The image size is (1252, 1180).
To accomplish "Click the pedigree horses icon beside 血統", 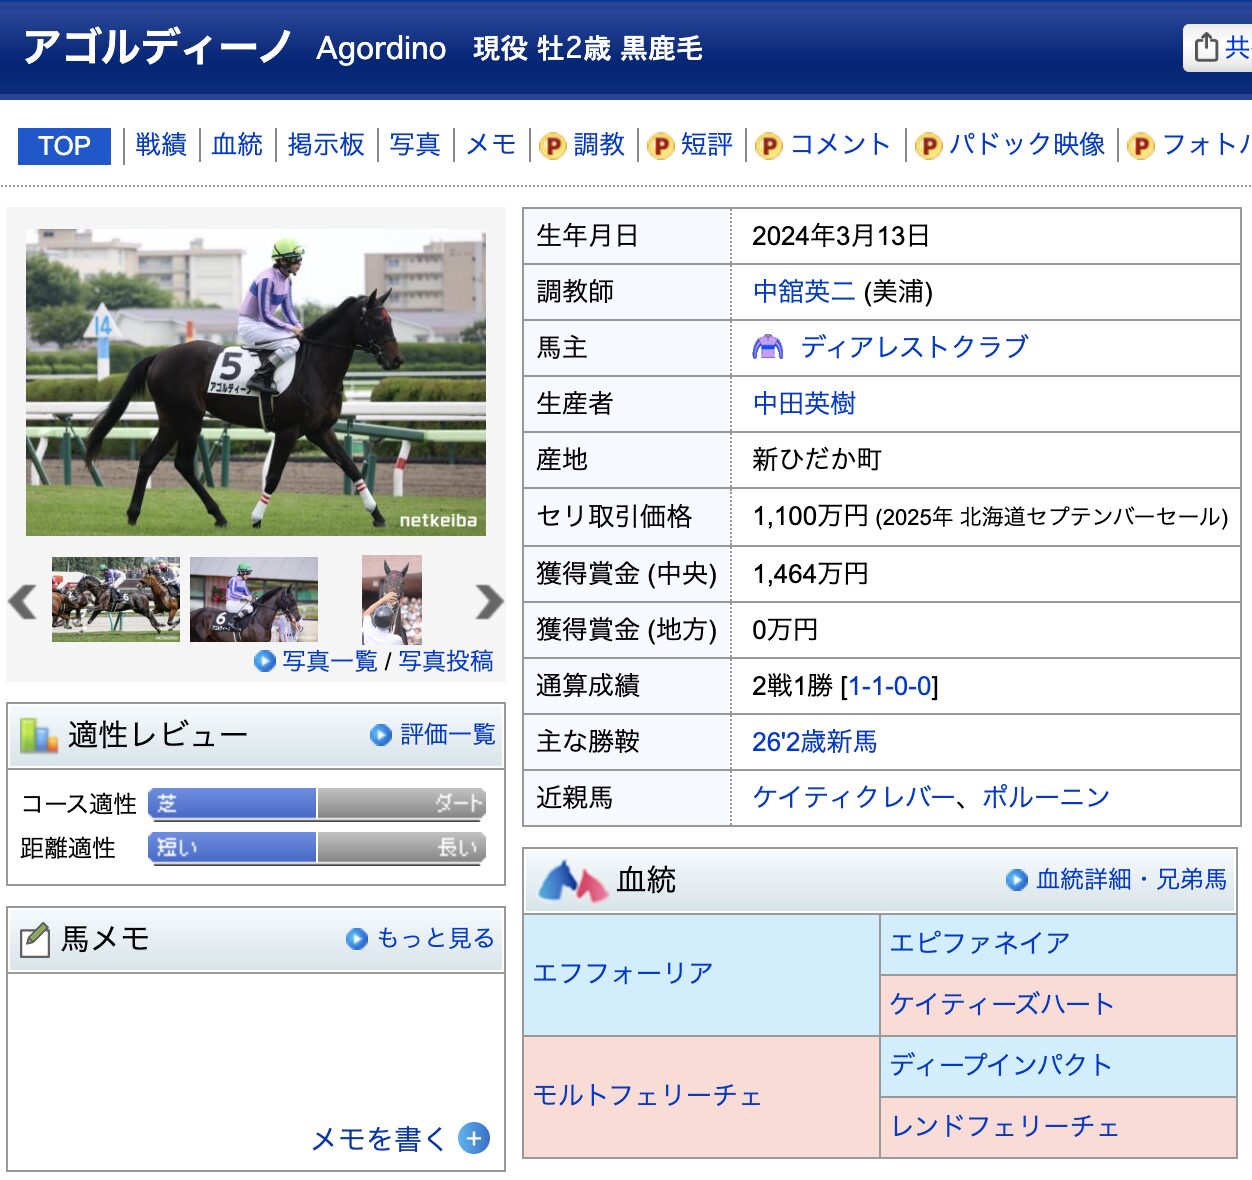I will (x=573, y=881).
